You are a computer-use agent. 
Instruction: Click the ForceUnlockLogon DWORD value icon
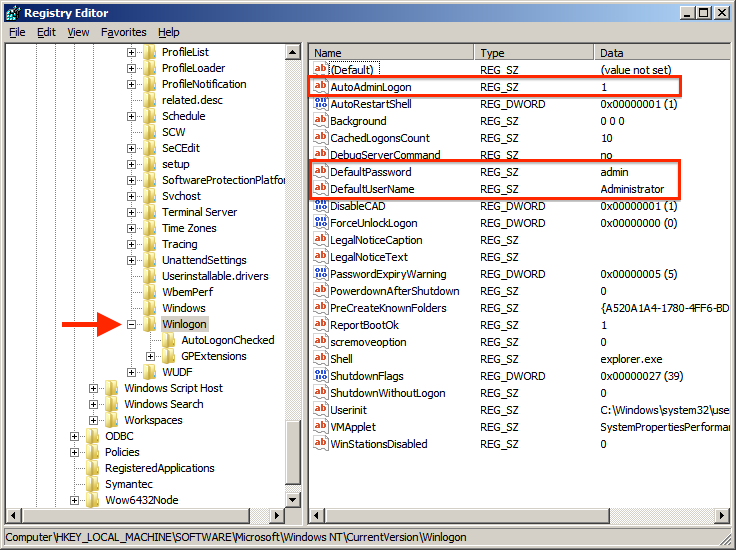click(x=321, y=222)
